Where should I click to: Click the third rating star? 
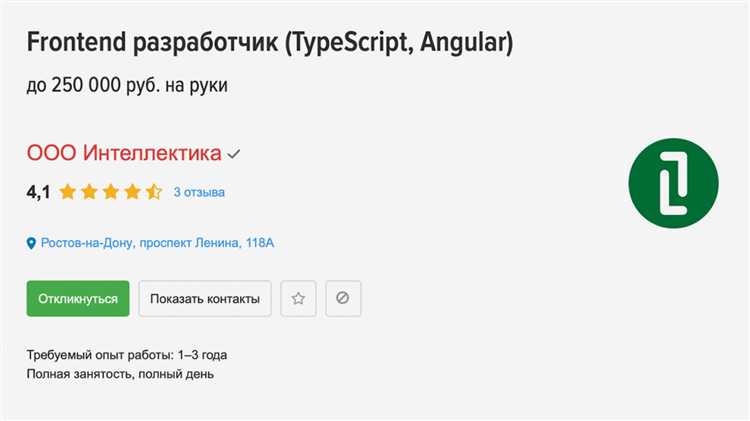111,192
